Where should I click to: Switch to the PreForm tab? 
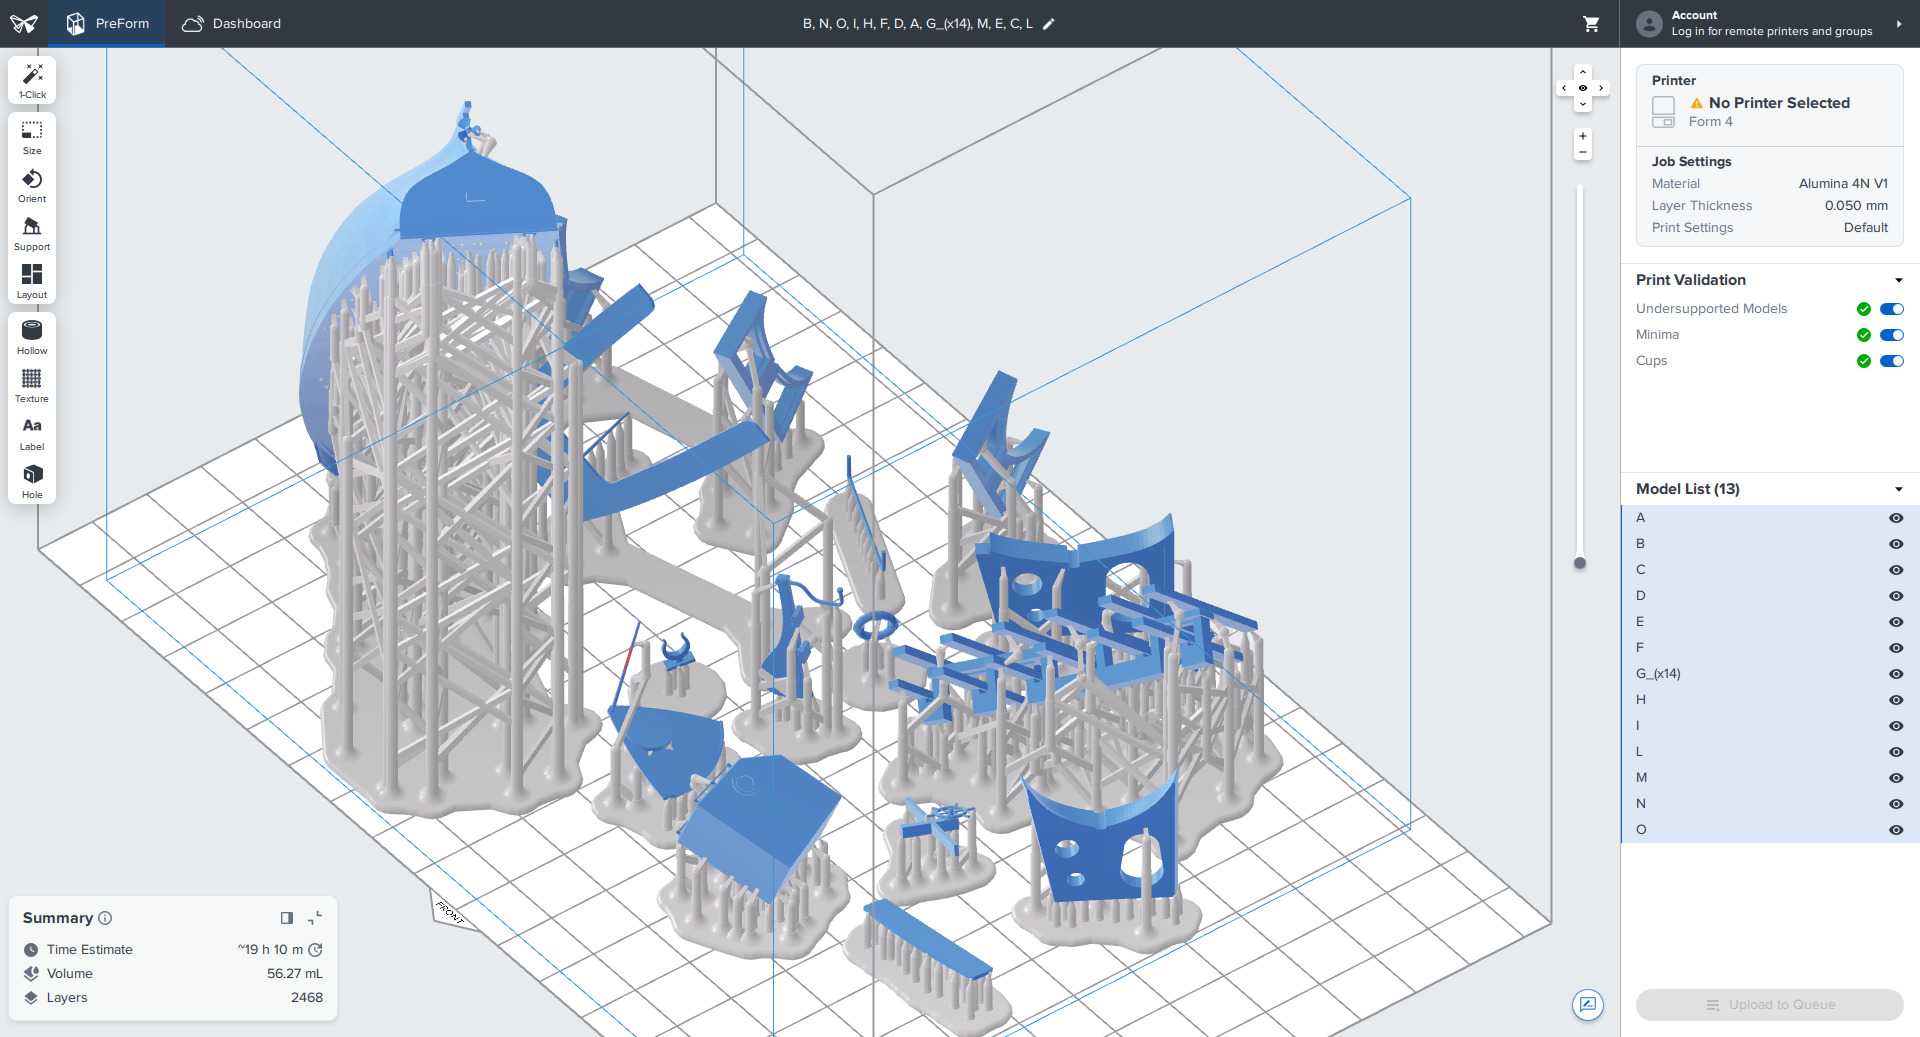tap(108, 23)
